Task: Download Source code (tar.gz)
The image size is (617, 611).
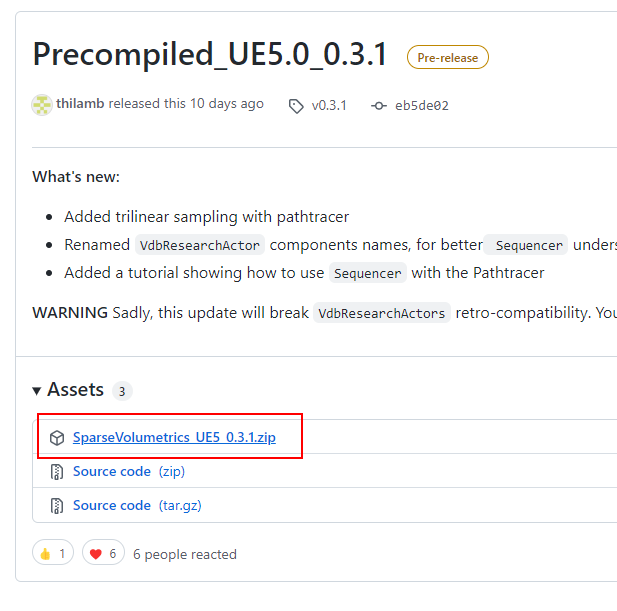Action: 112,506
